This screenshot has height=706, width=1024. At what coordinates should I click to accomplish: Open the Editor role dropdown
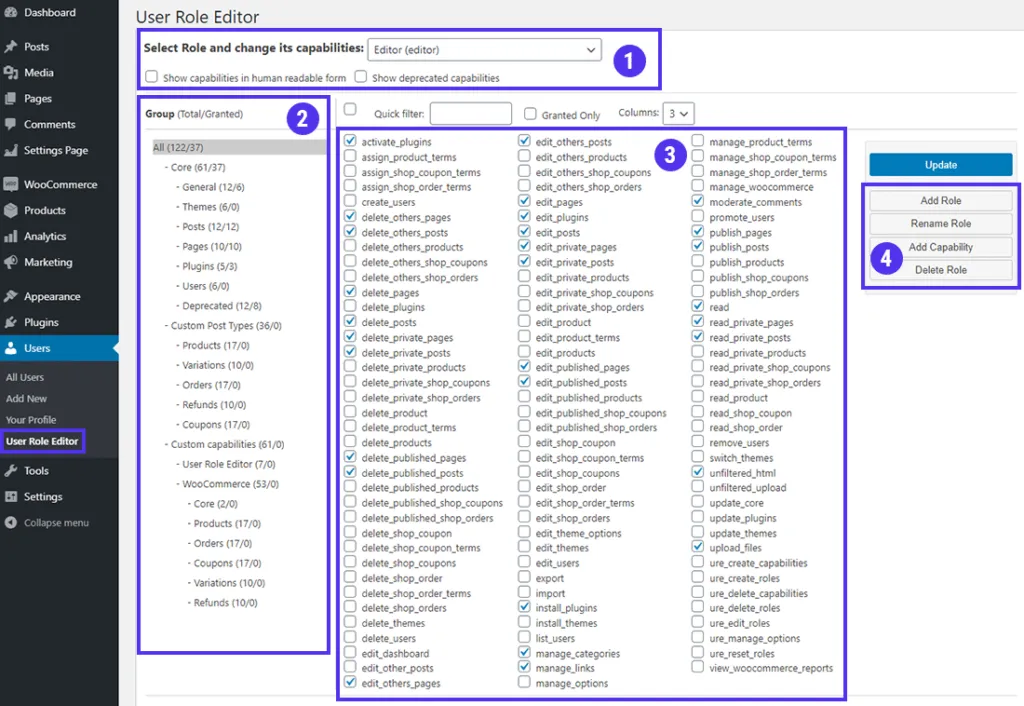pos(485,49)
